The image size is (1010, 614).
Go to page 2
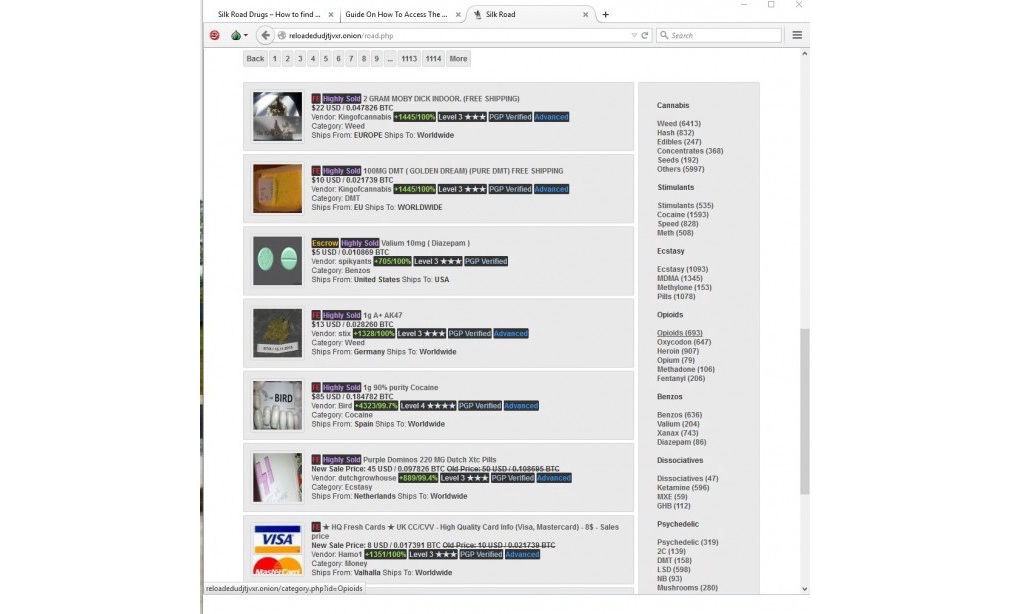pyautogui.click(x=287, y=59)
